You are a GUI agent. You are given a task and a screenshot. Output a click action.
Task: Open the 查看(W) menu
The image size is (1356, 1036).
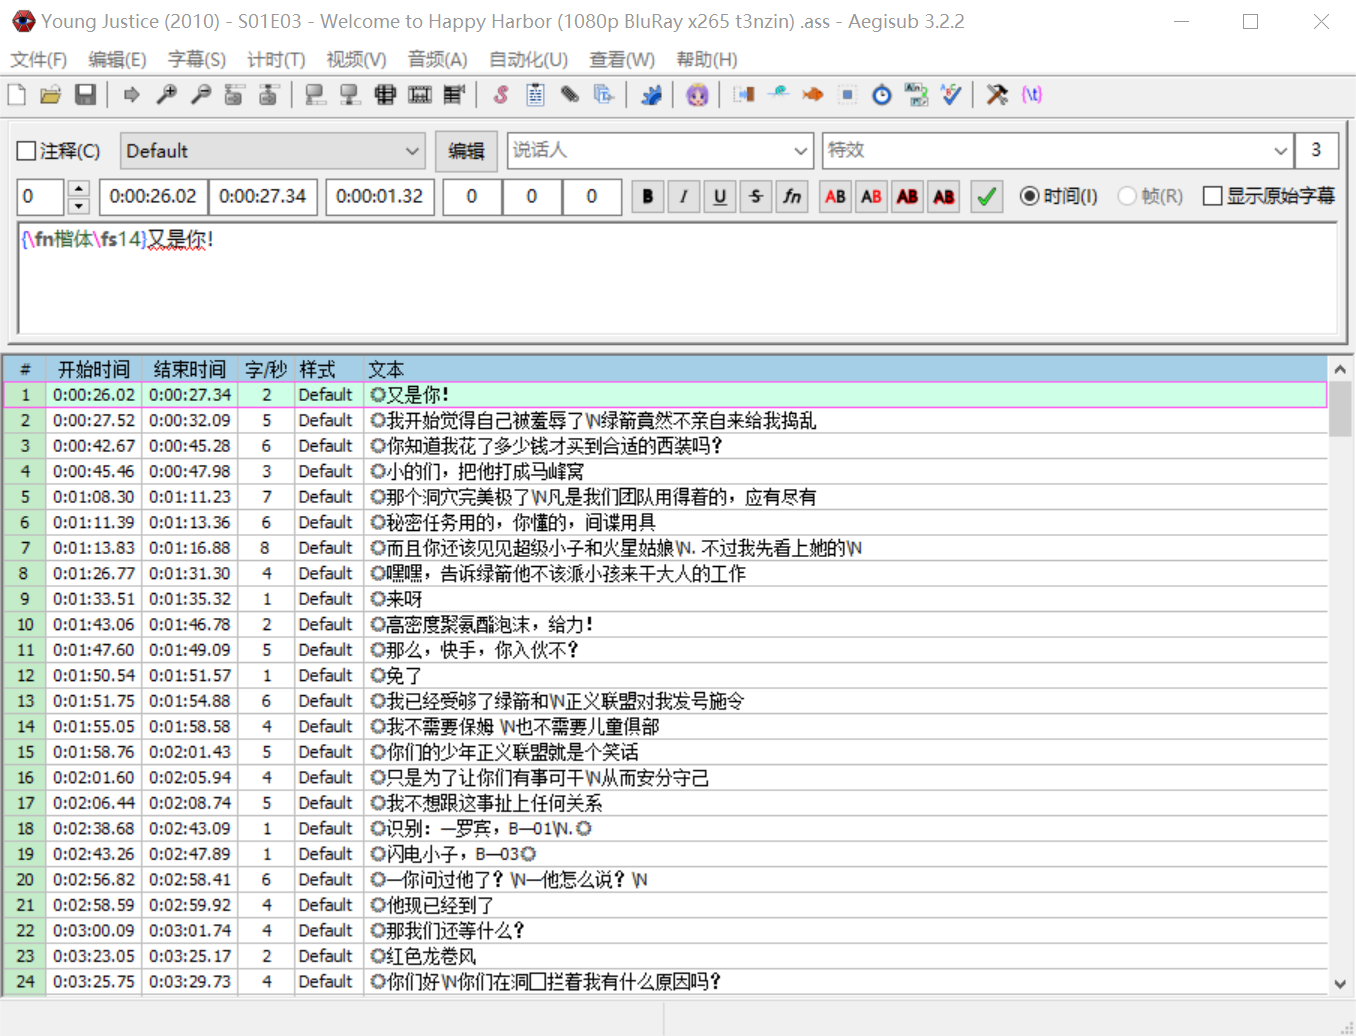coord(622,60)
